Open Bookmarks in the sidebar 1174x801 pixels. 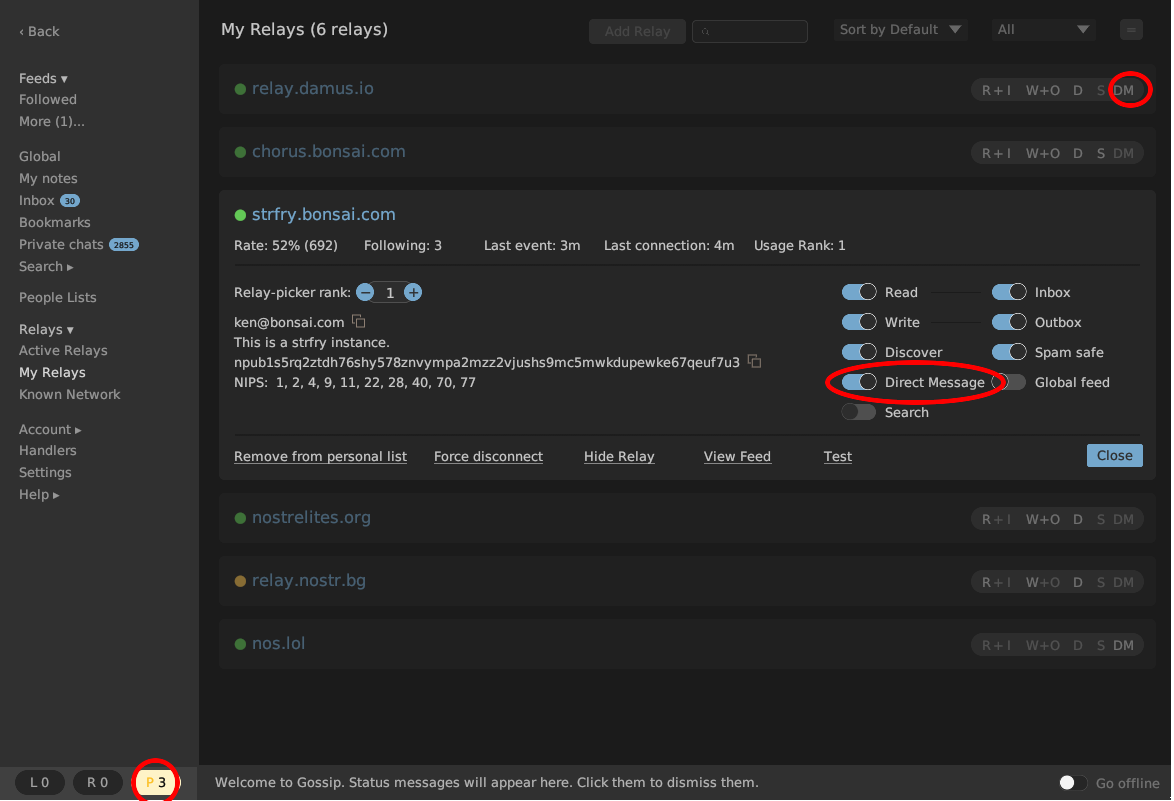pyautogui.click(x=55, y=222)
